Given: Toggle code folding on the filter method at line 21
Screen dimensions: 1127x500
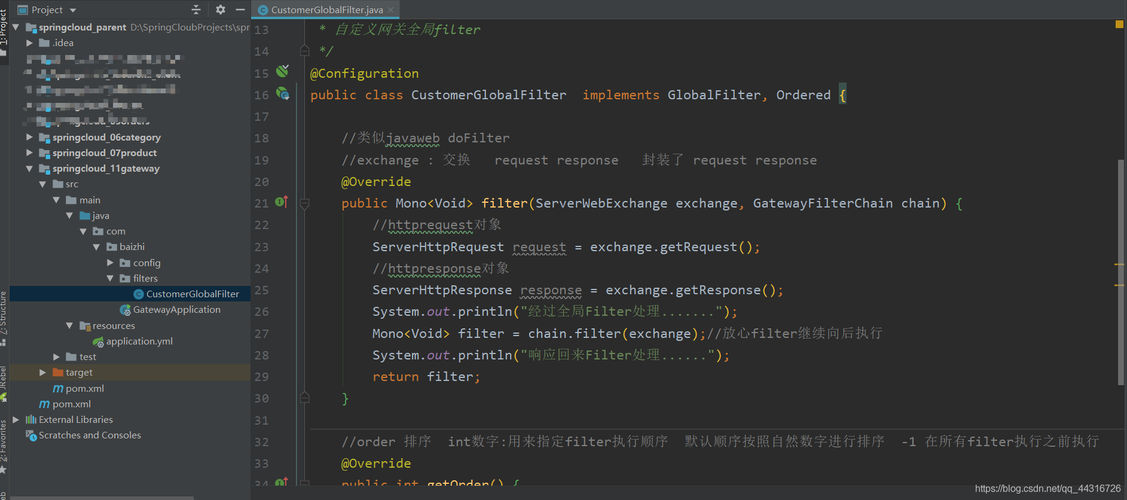Looking at the screenshot, I should [304, 203].
